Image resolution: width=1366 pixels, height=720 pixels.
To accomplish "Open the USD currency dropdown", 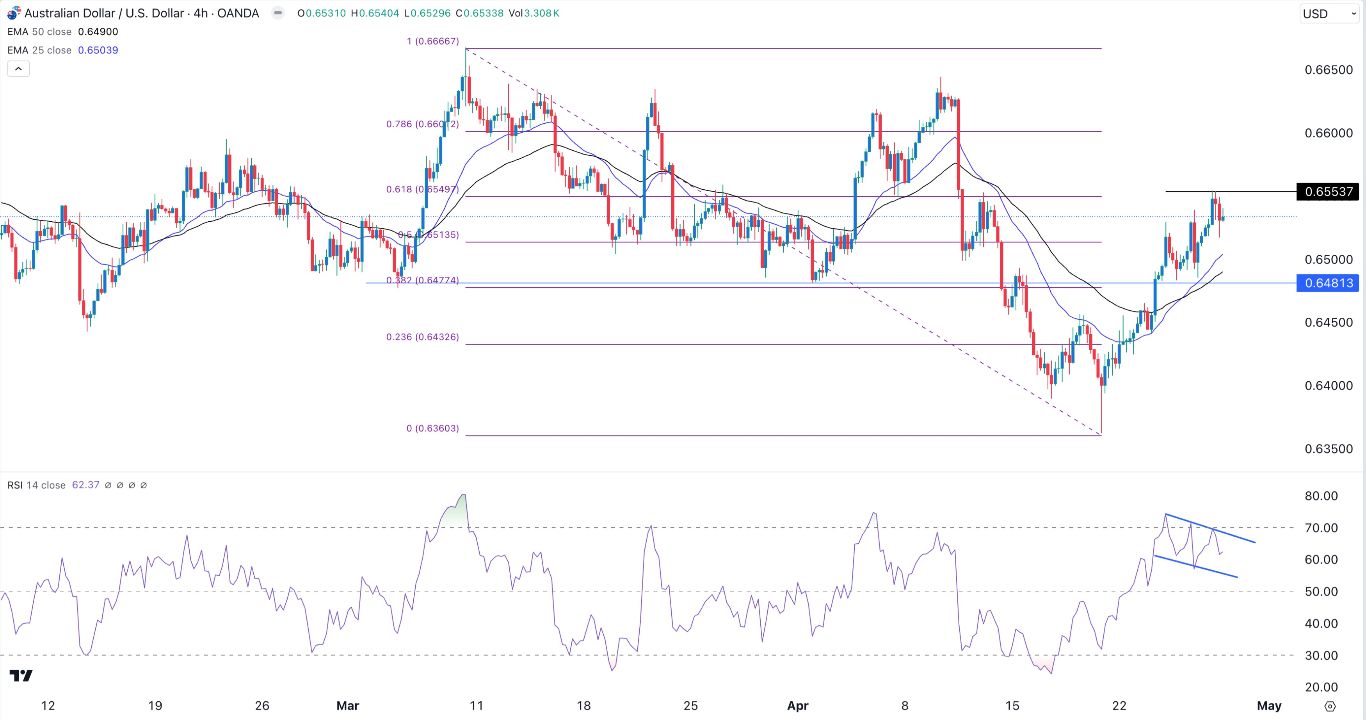I will [x=1329, y=14].
